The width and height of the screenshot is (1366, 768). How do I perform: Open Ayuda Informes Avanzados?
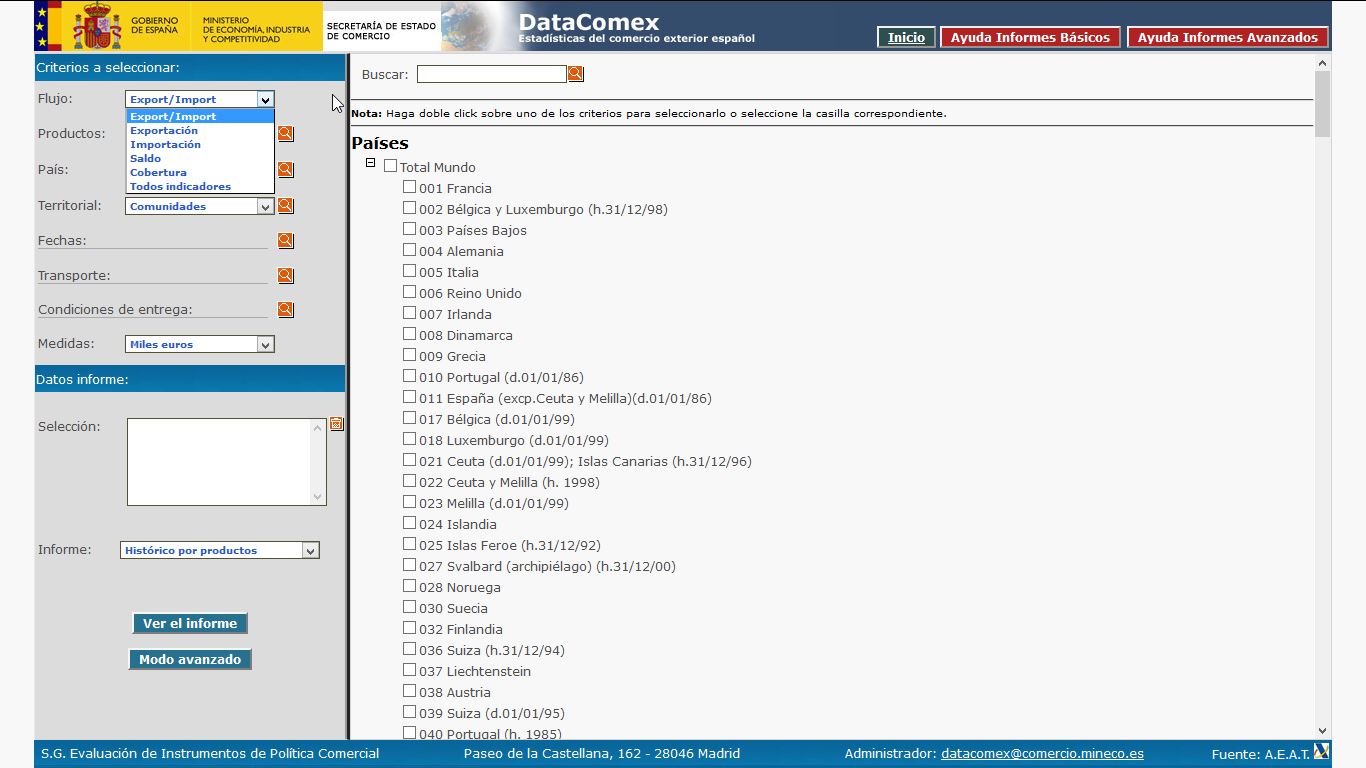pyautogui.click(x=1228, y=37)
